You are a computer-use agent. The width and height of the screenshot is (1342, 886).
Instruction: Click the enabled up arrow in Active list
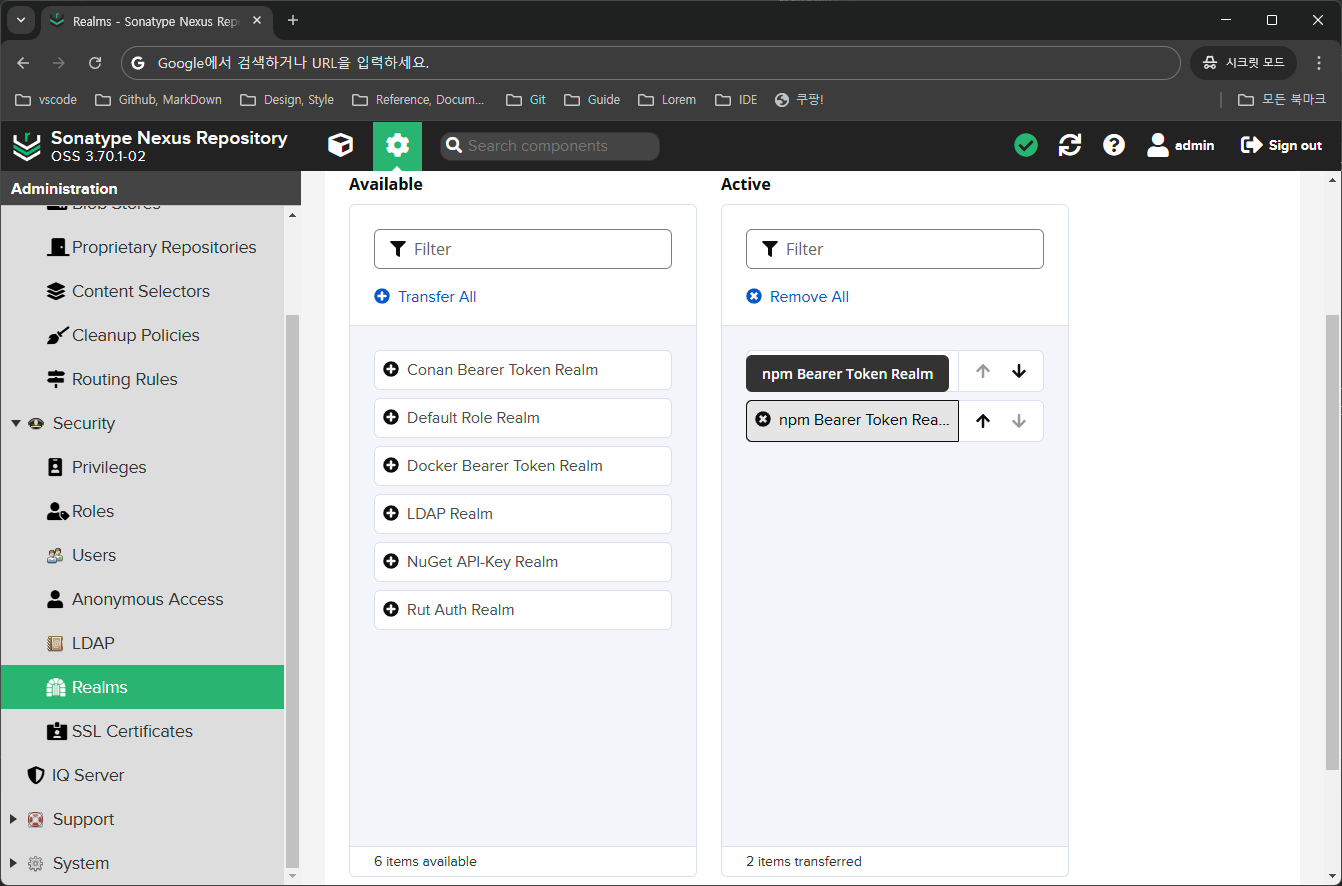click(983, 421)
